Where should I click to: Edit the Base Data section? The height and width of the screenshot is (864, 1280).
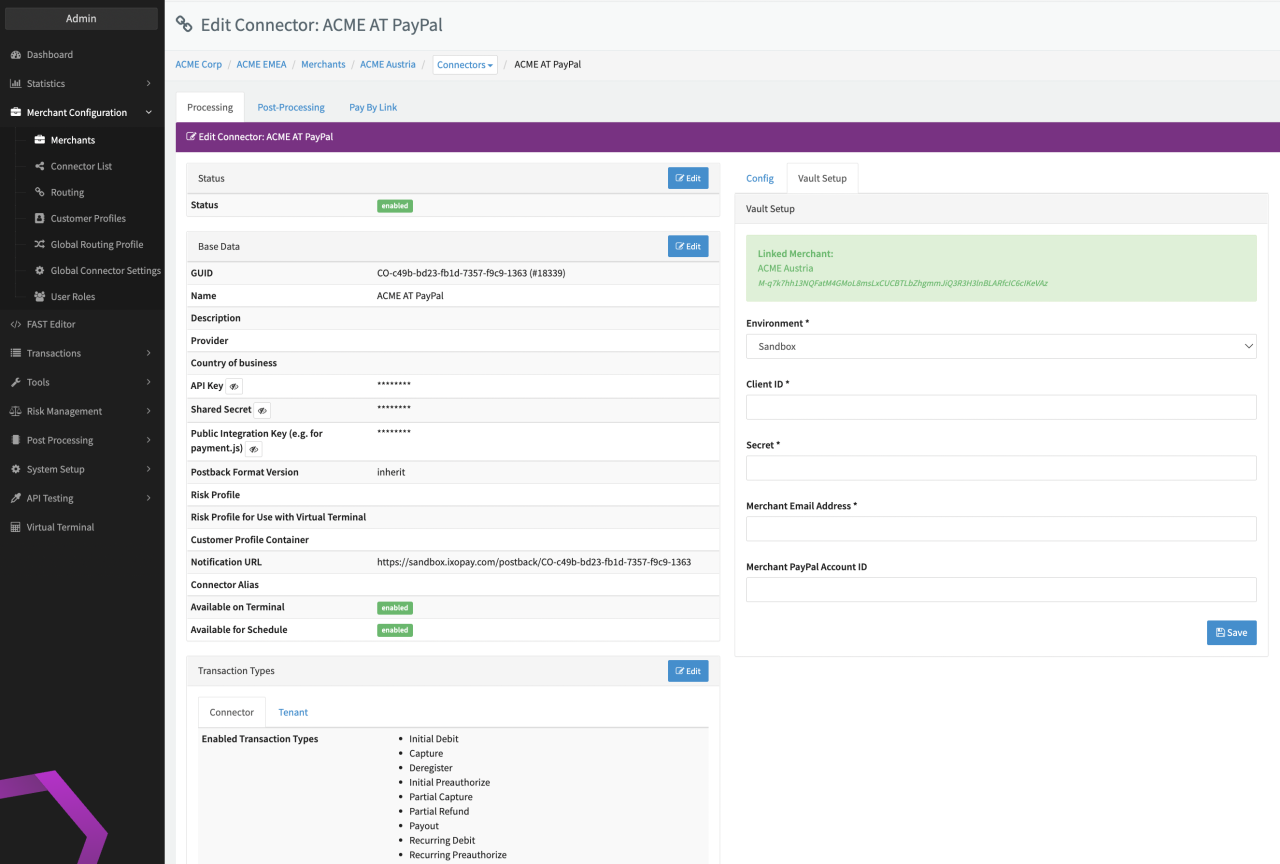[x=687, y=246]
